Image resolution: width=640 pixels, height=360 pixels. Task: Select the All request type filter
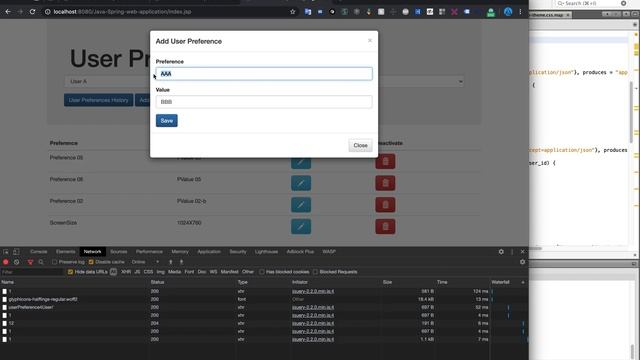[x=113, y=272]
